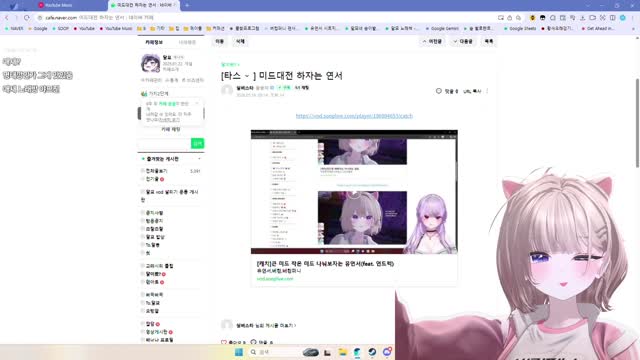Open the 기타 bookmark folder
Screen dimensions: 640x360
158,29
